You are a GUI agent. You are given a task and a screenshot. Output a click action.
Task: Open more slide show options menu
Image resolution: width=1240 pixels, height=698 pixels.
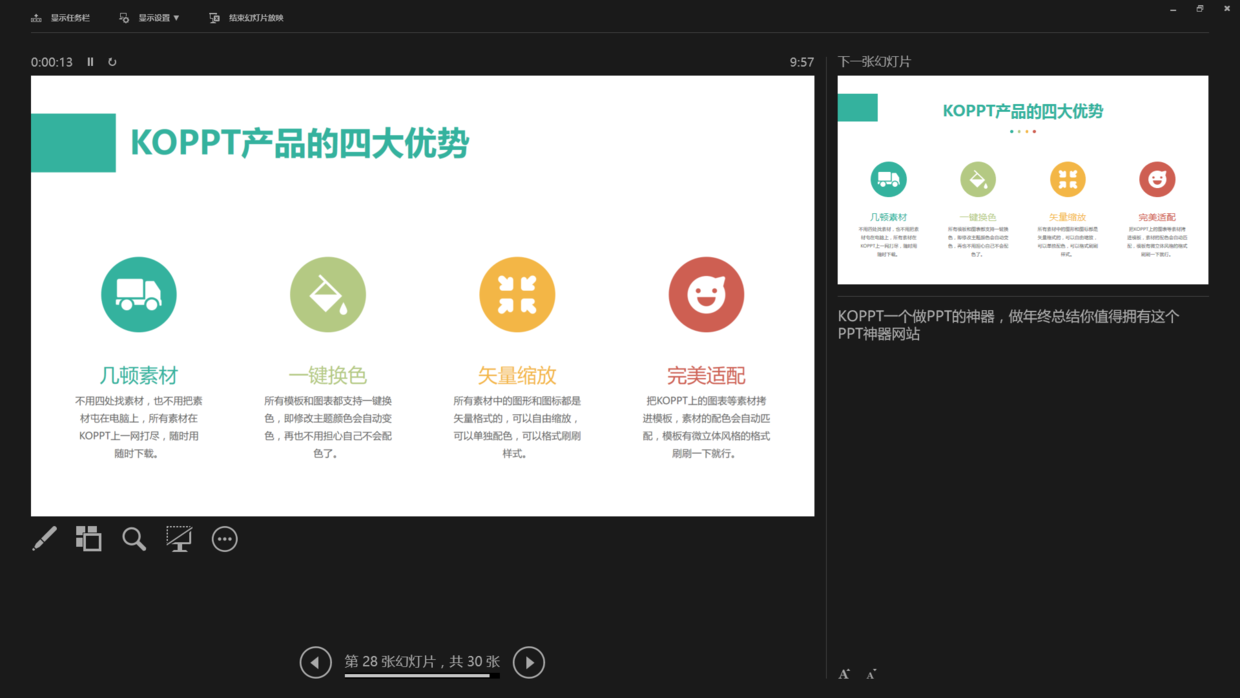(x=225, y=539)
